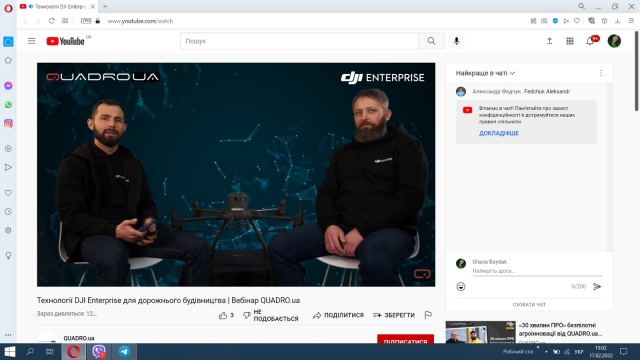The image size is (640, 360).
Task: Open chat options three-dot menu
Action: coord(600,73)
